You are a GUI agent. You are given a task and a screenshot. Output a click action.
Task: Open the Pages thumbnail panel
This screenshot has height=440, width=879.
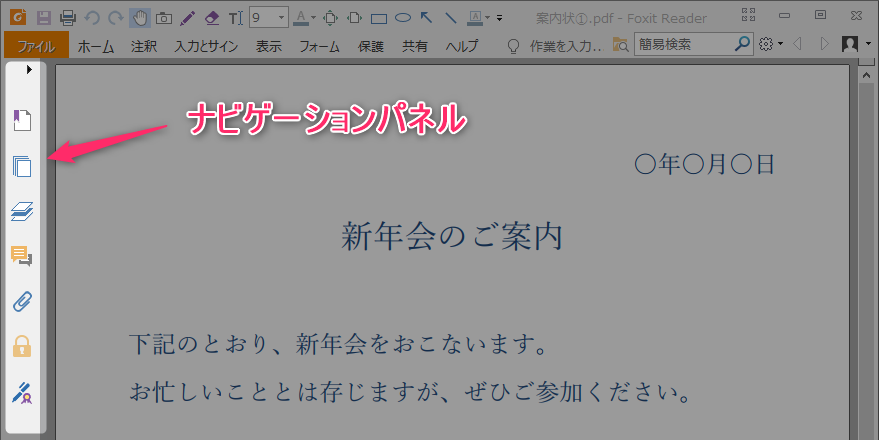[22, 166]
